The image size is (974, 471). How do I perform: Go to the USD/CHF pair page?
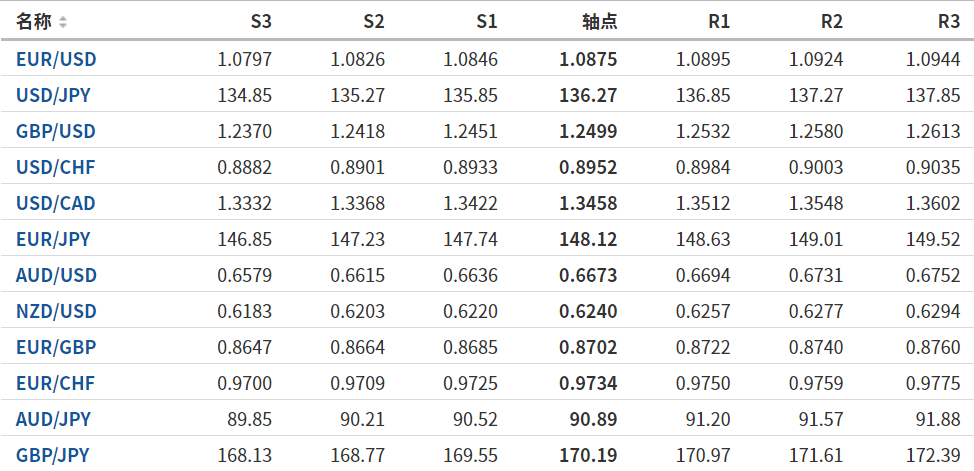click(x=55, y=167)
